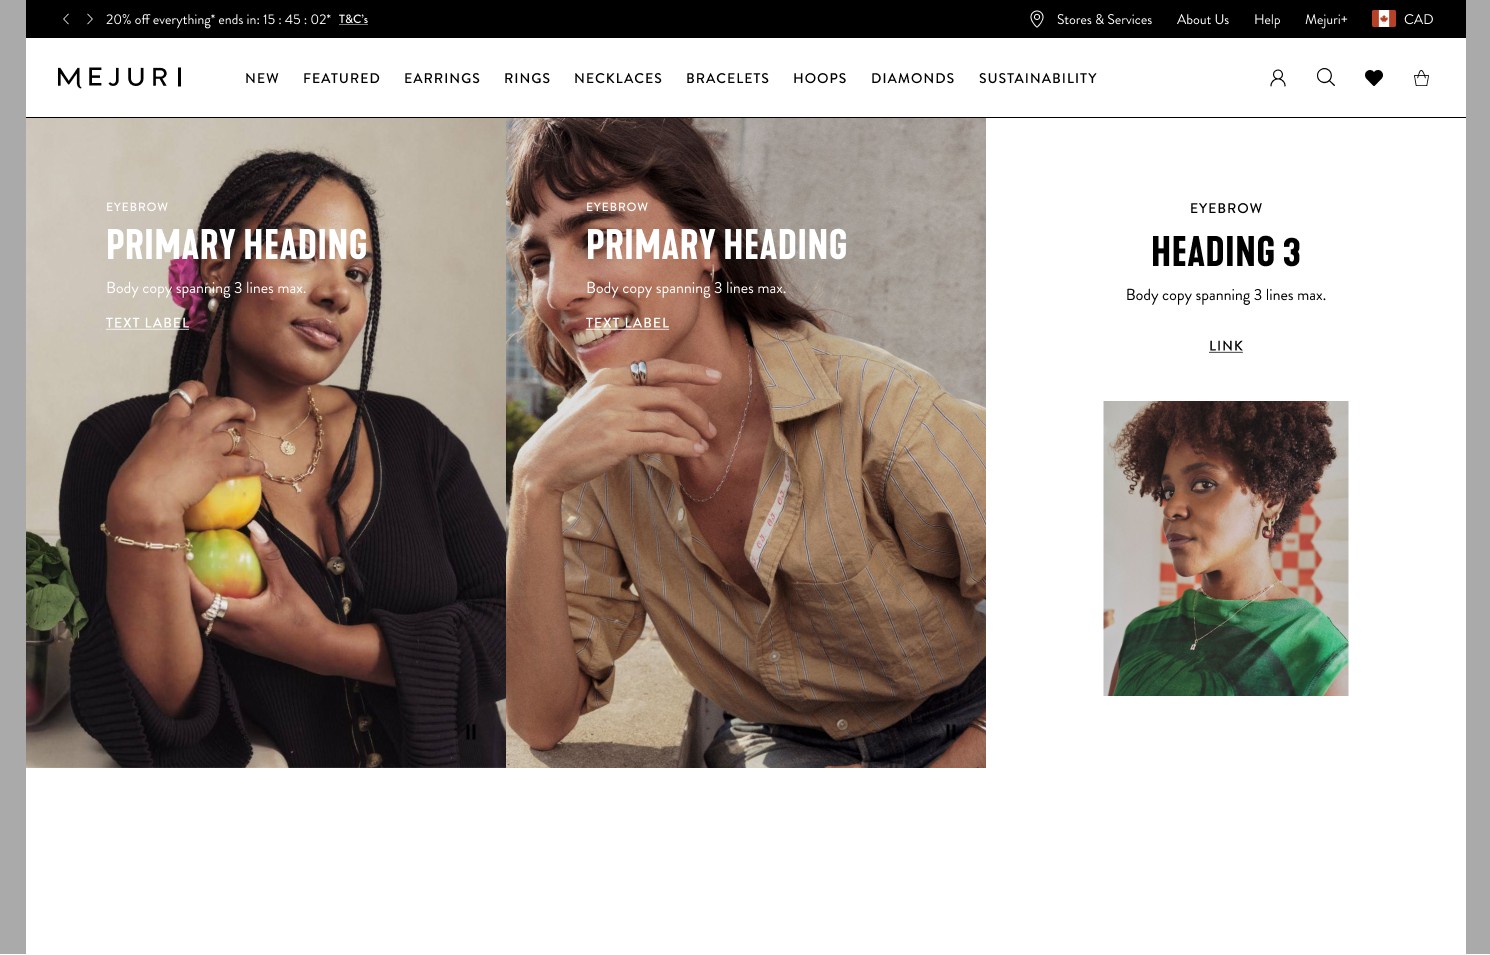
Task: Open the search magnifier icon
Action: point(1326,77)
